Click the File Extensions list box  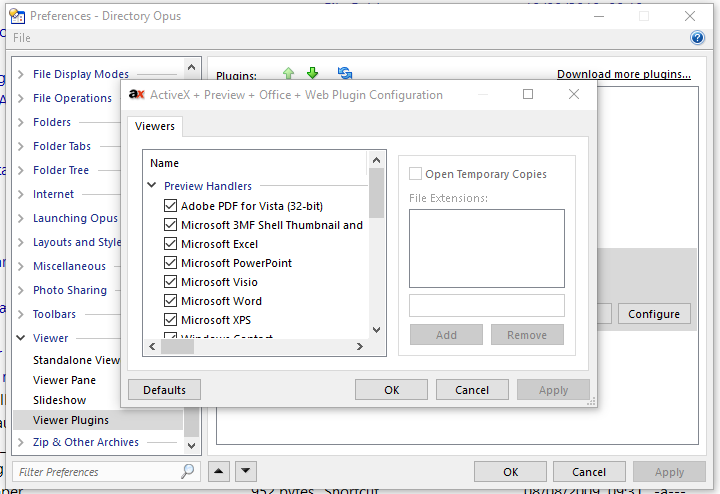point(487,248)
